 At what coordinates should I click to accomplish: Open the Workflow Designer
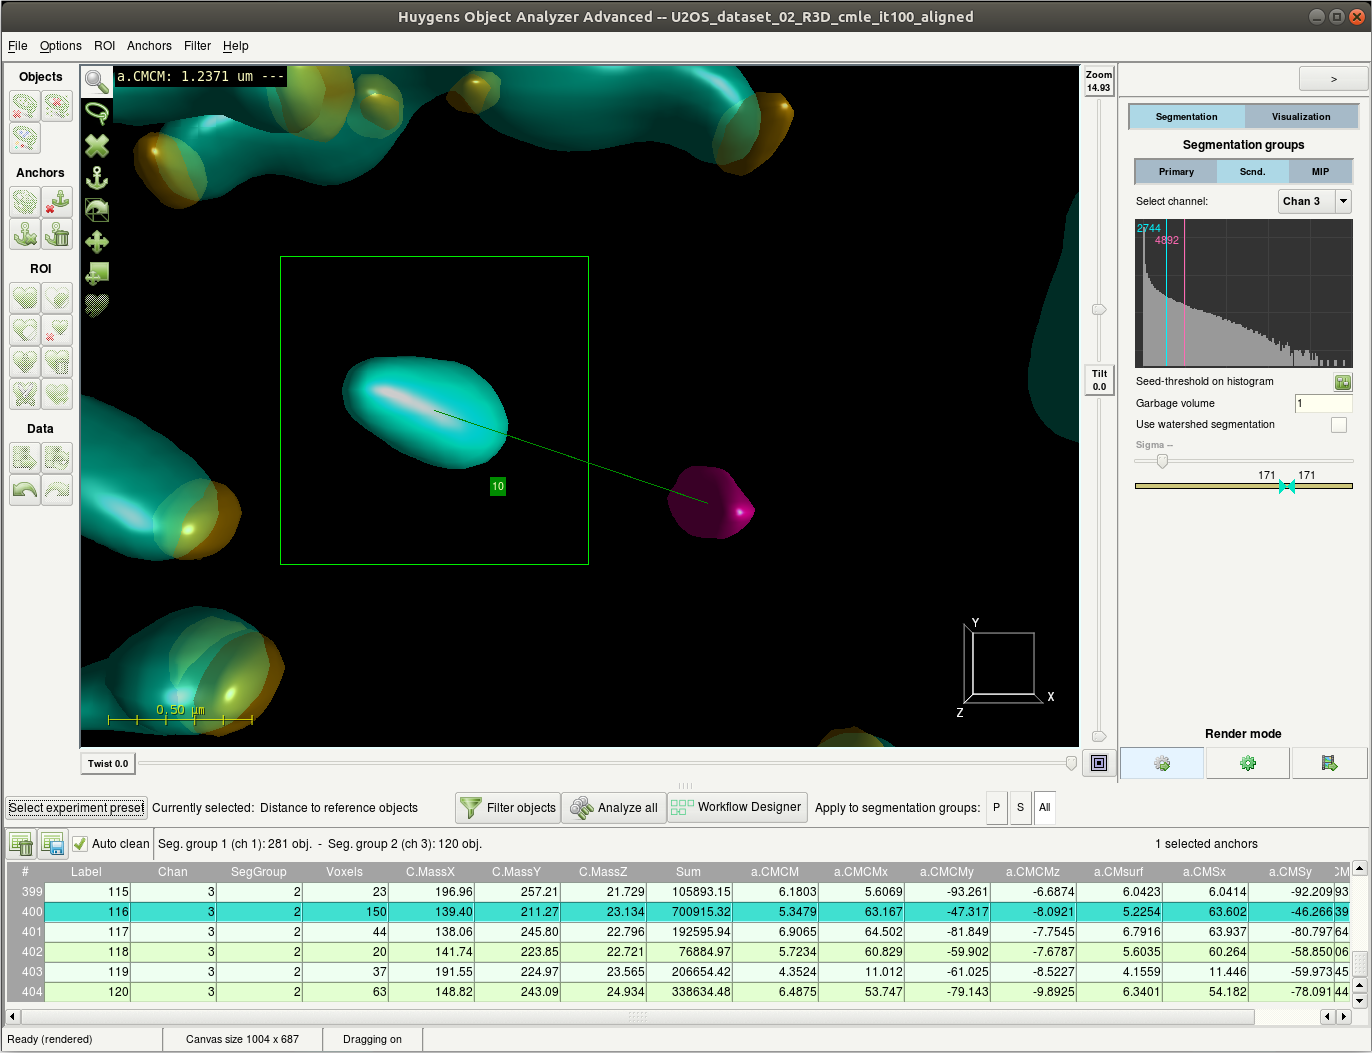pos(737,807)
